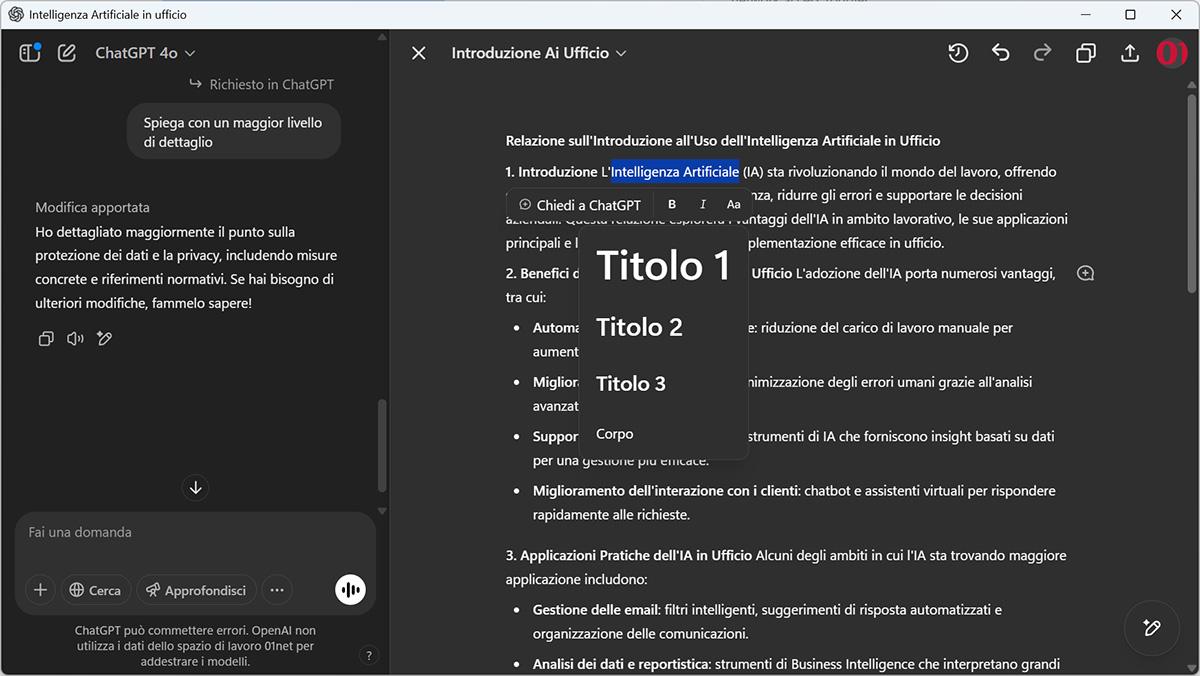Open the Aa text style dropdown
Screen dimensions: 1200x676
tap(734, 205)
